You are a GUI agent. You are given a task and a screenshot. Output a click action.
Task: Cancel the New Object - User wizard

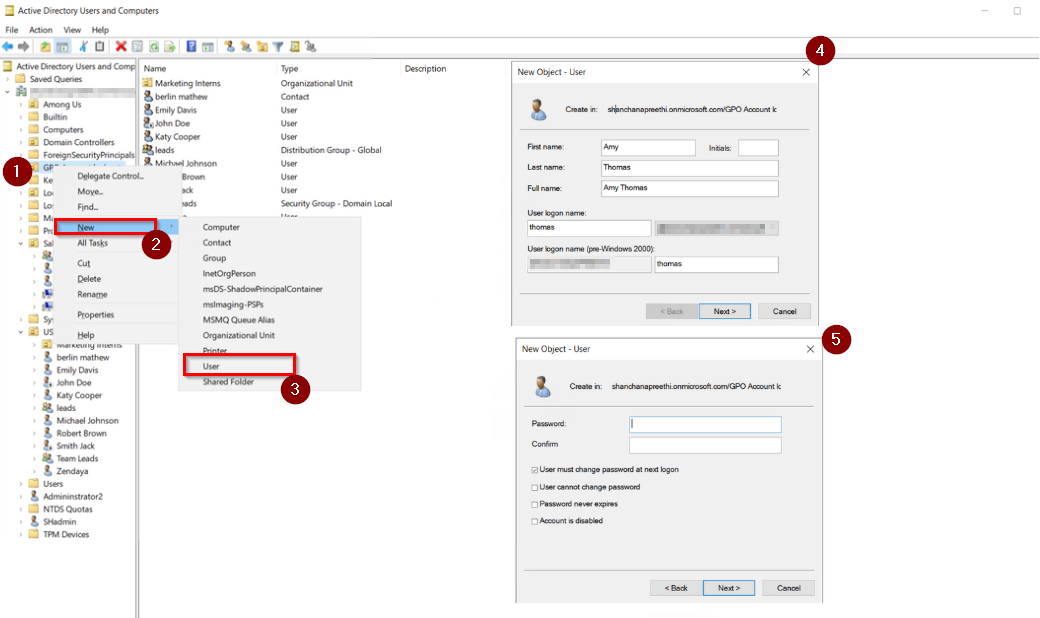(784, 311)
